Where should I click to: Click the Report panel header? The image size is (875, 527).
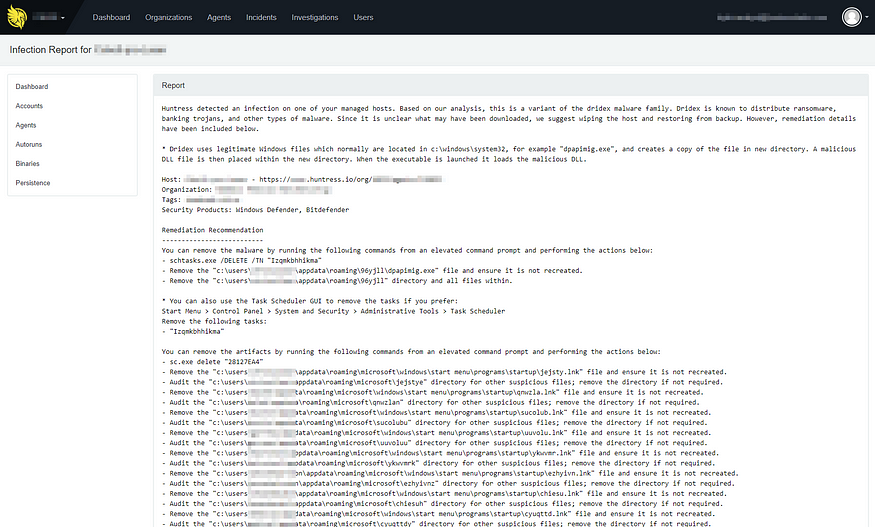click(x=511, y=85)
